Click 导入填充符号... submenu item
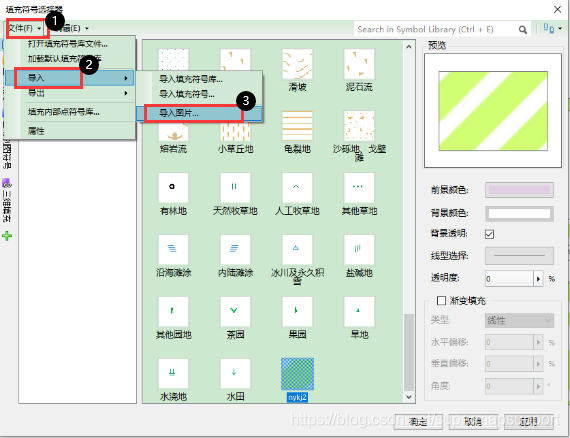Image resolution: width=570 pixels, height=438 pixels. coord(186,94)
